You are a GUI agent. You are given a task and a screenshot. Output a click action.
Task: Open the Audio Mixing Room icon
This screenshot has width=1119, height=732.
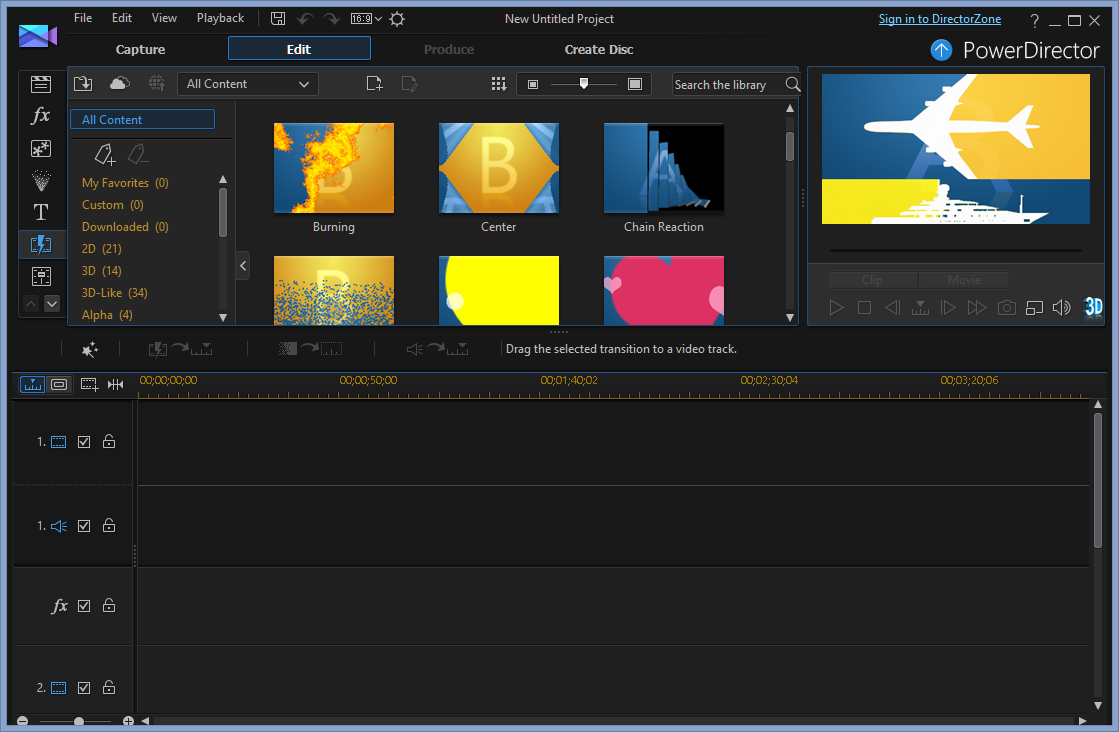click(x=41, y=276)
